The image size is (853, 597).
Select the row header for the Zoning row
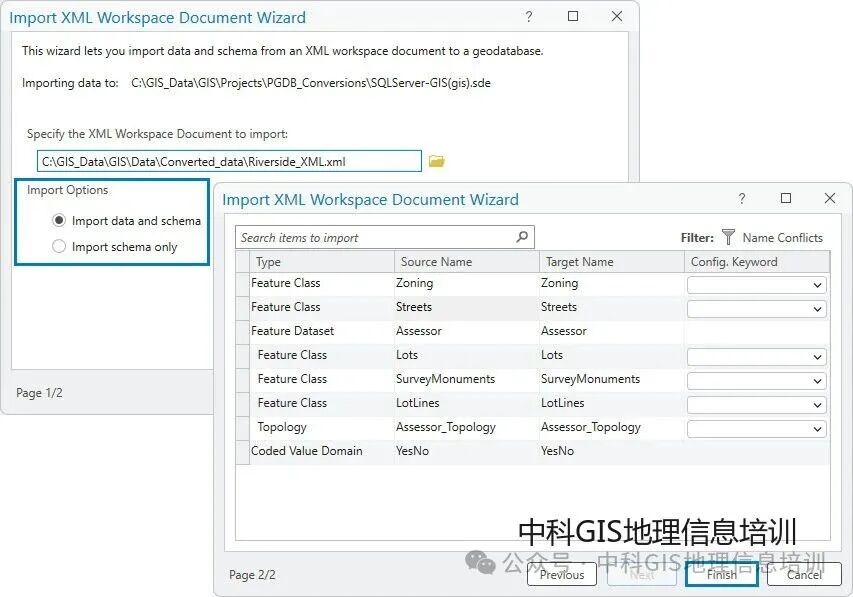(x=243, y=284)
